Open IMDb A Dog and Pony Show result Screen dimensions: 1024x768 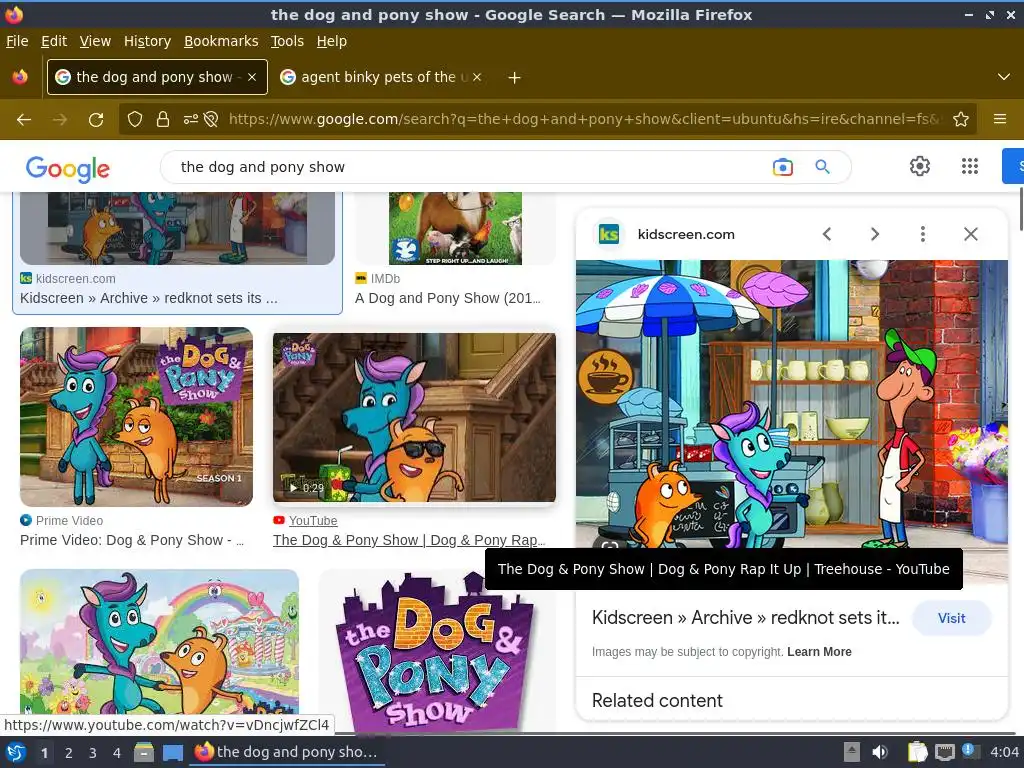[447, 298]
